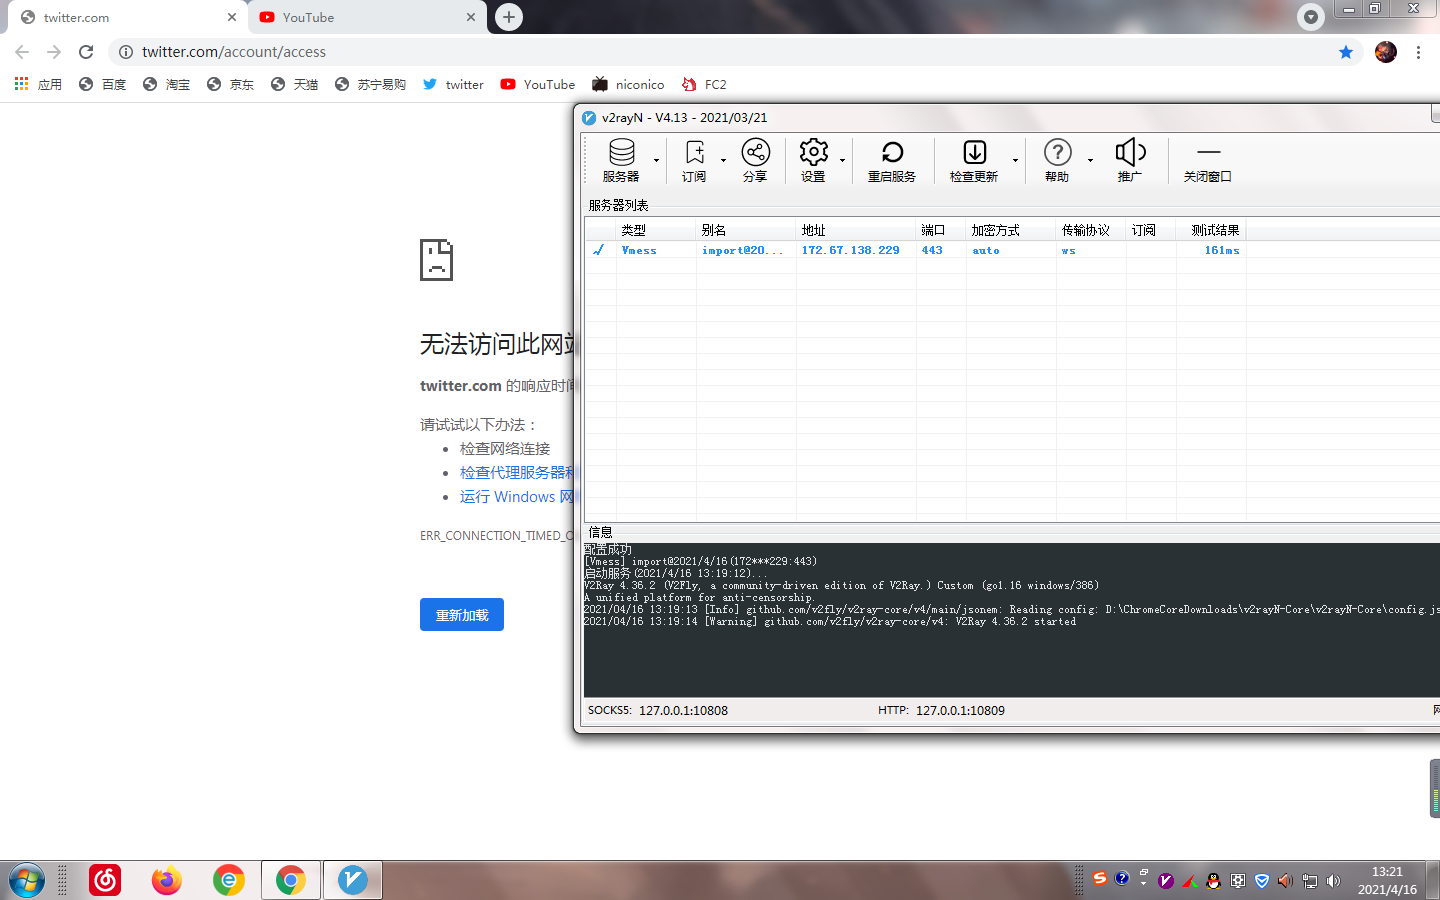
Task: Toggle the active server checkmark in server list
Action: pyautogui.click(x=600, y=250)
